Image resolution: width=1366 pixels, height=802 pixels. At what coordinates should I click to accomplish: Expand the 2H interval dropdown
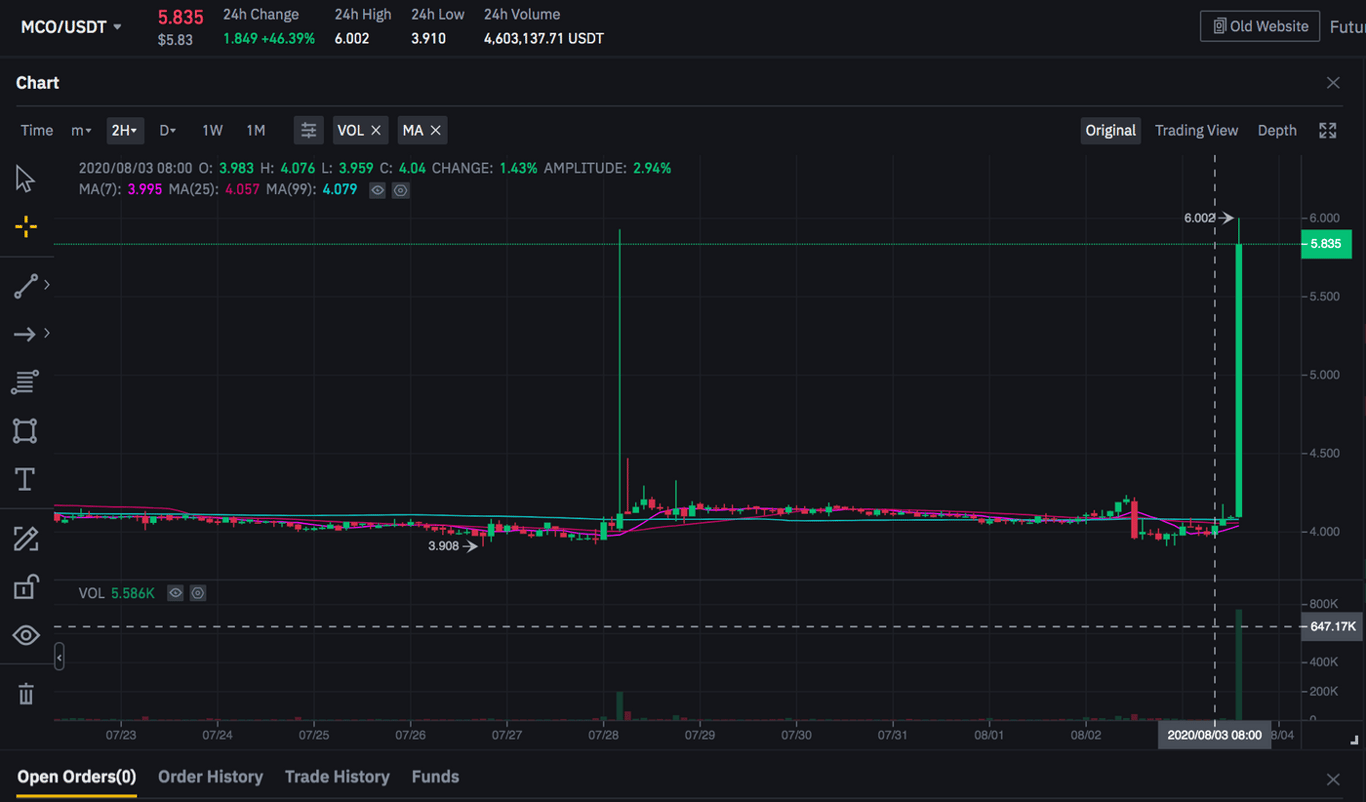[x=125, y=130]
